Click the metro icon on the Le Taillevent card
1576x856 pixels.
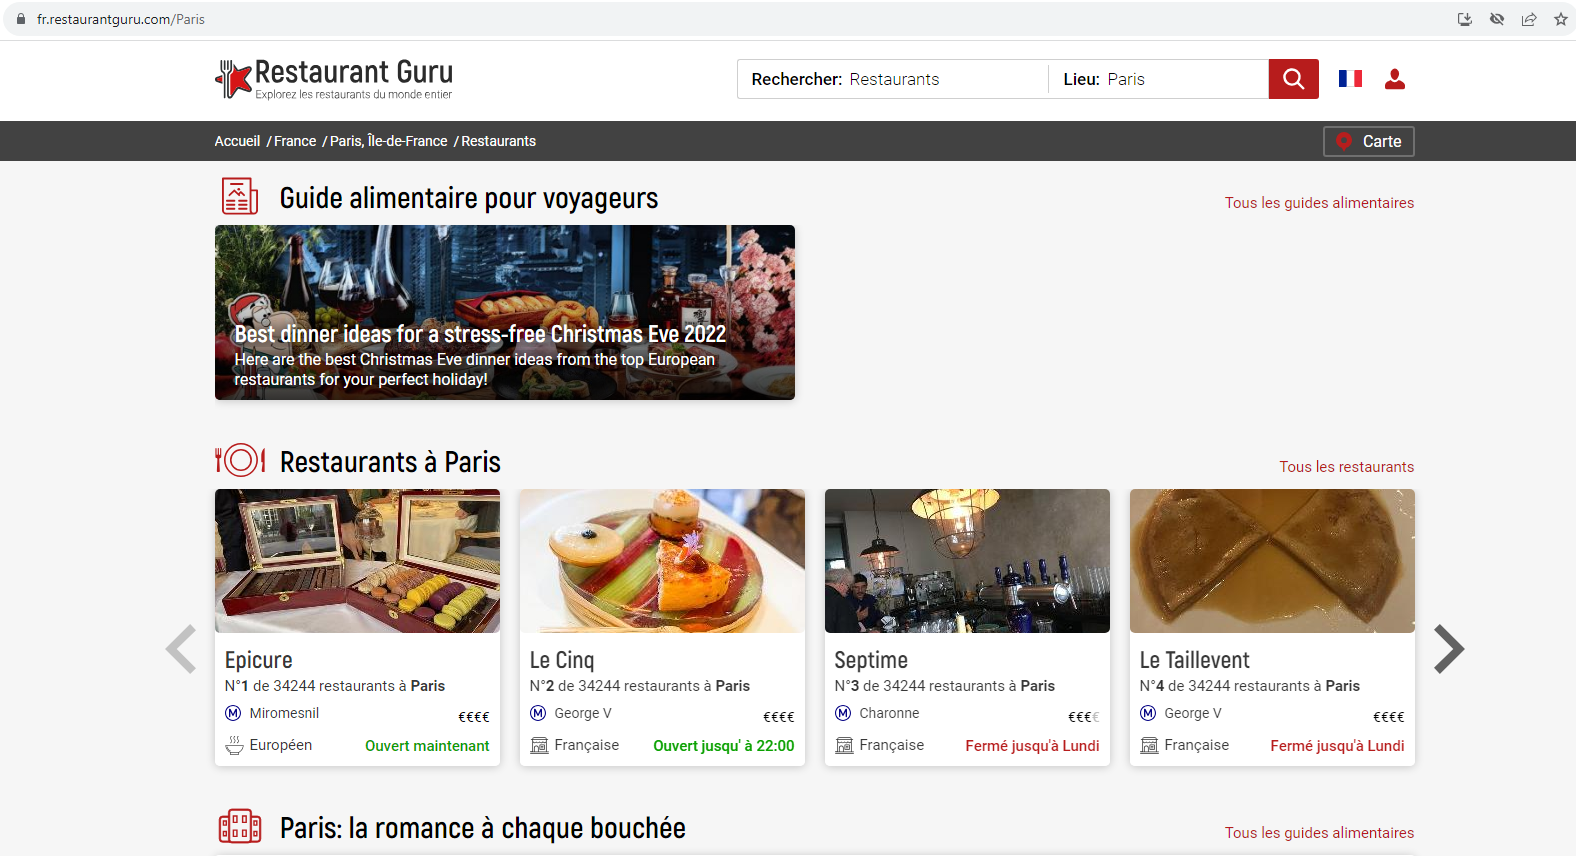tap(1148, 713)
